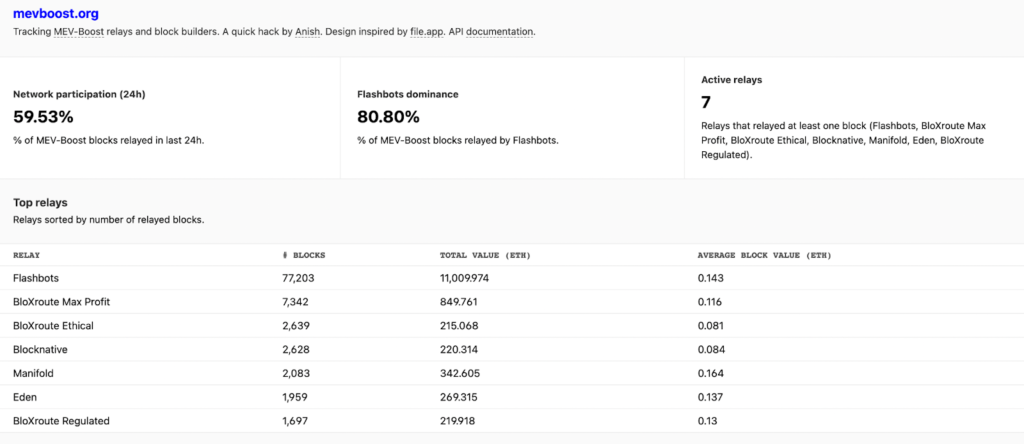
Task: Select the Eden row name
Action: 24,397
